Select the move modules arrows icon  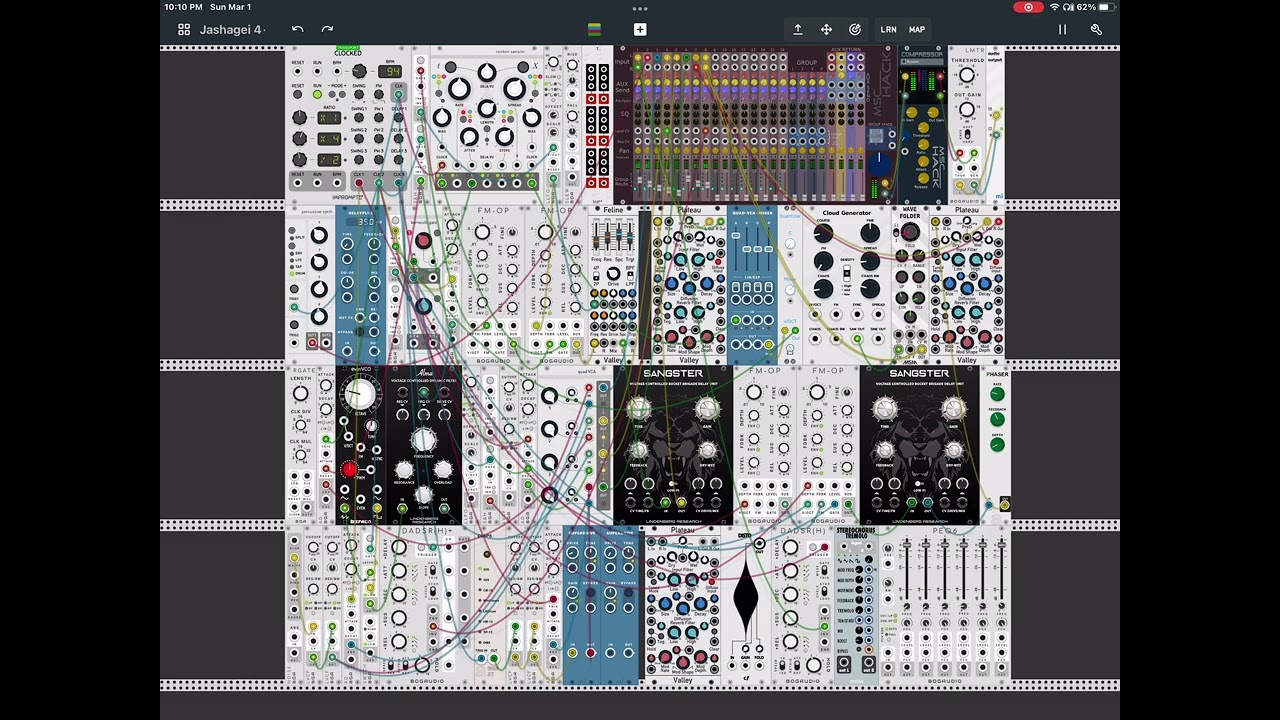click(x=826, y=30)
